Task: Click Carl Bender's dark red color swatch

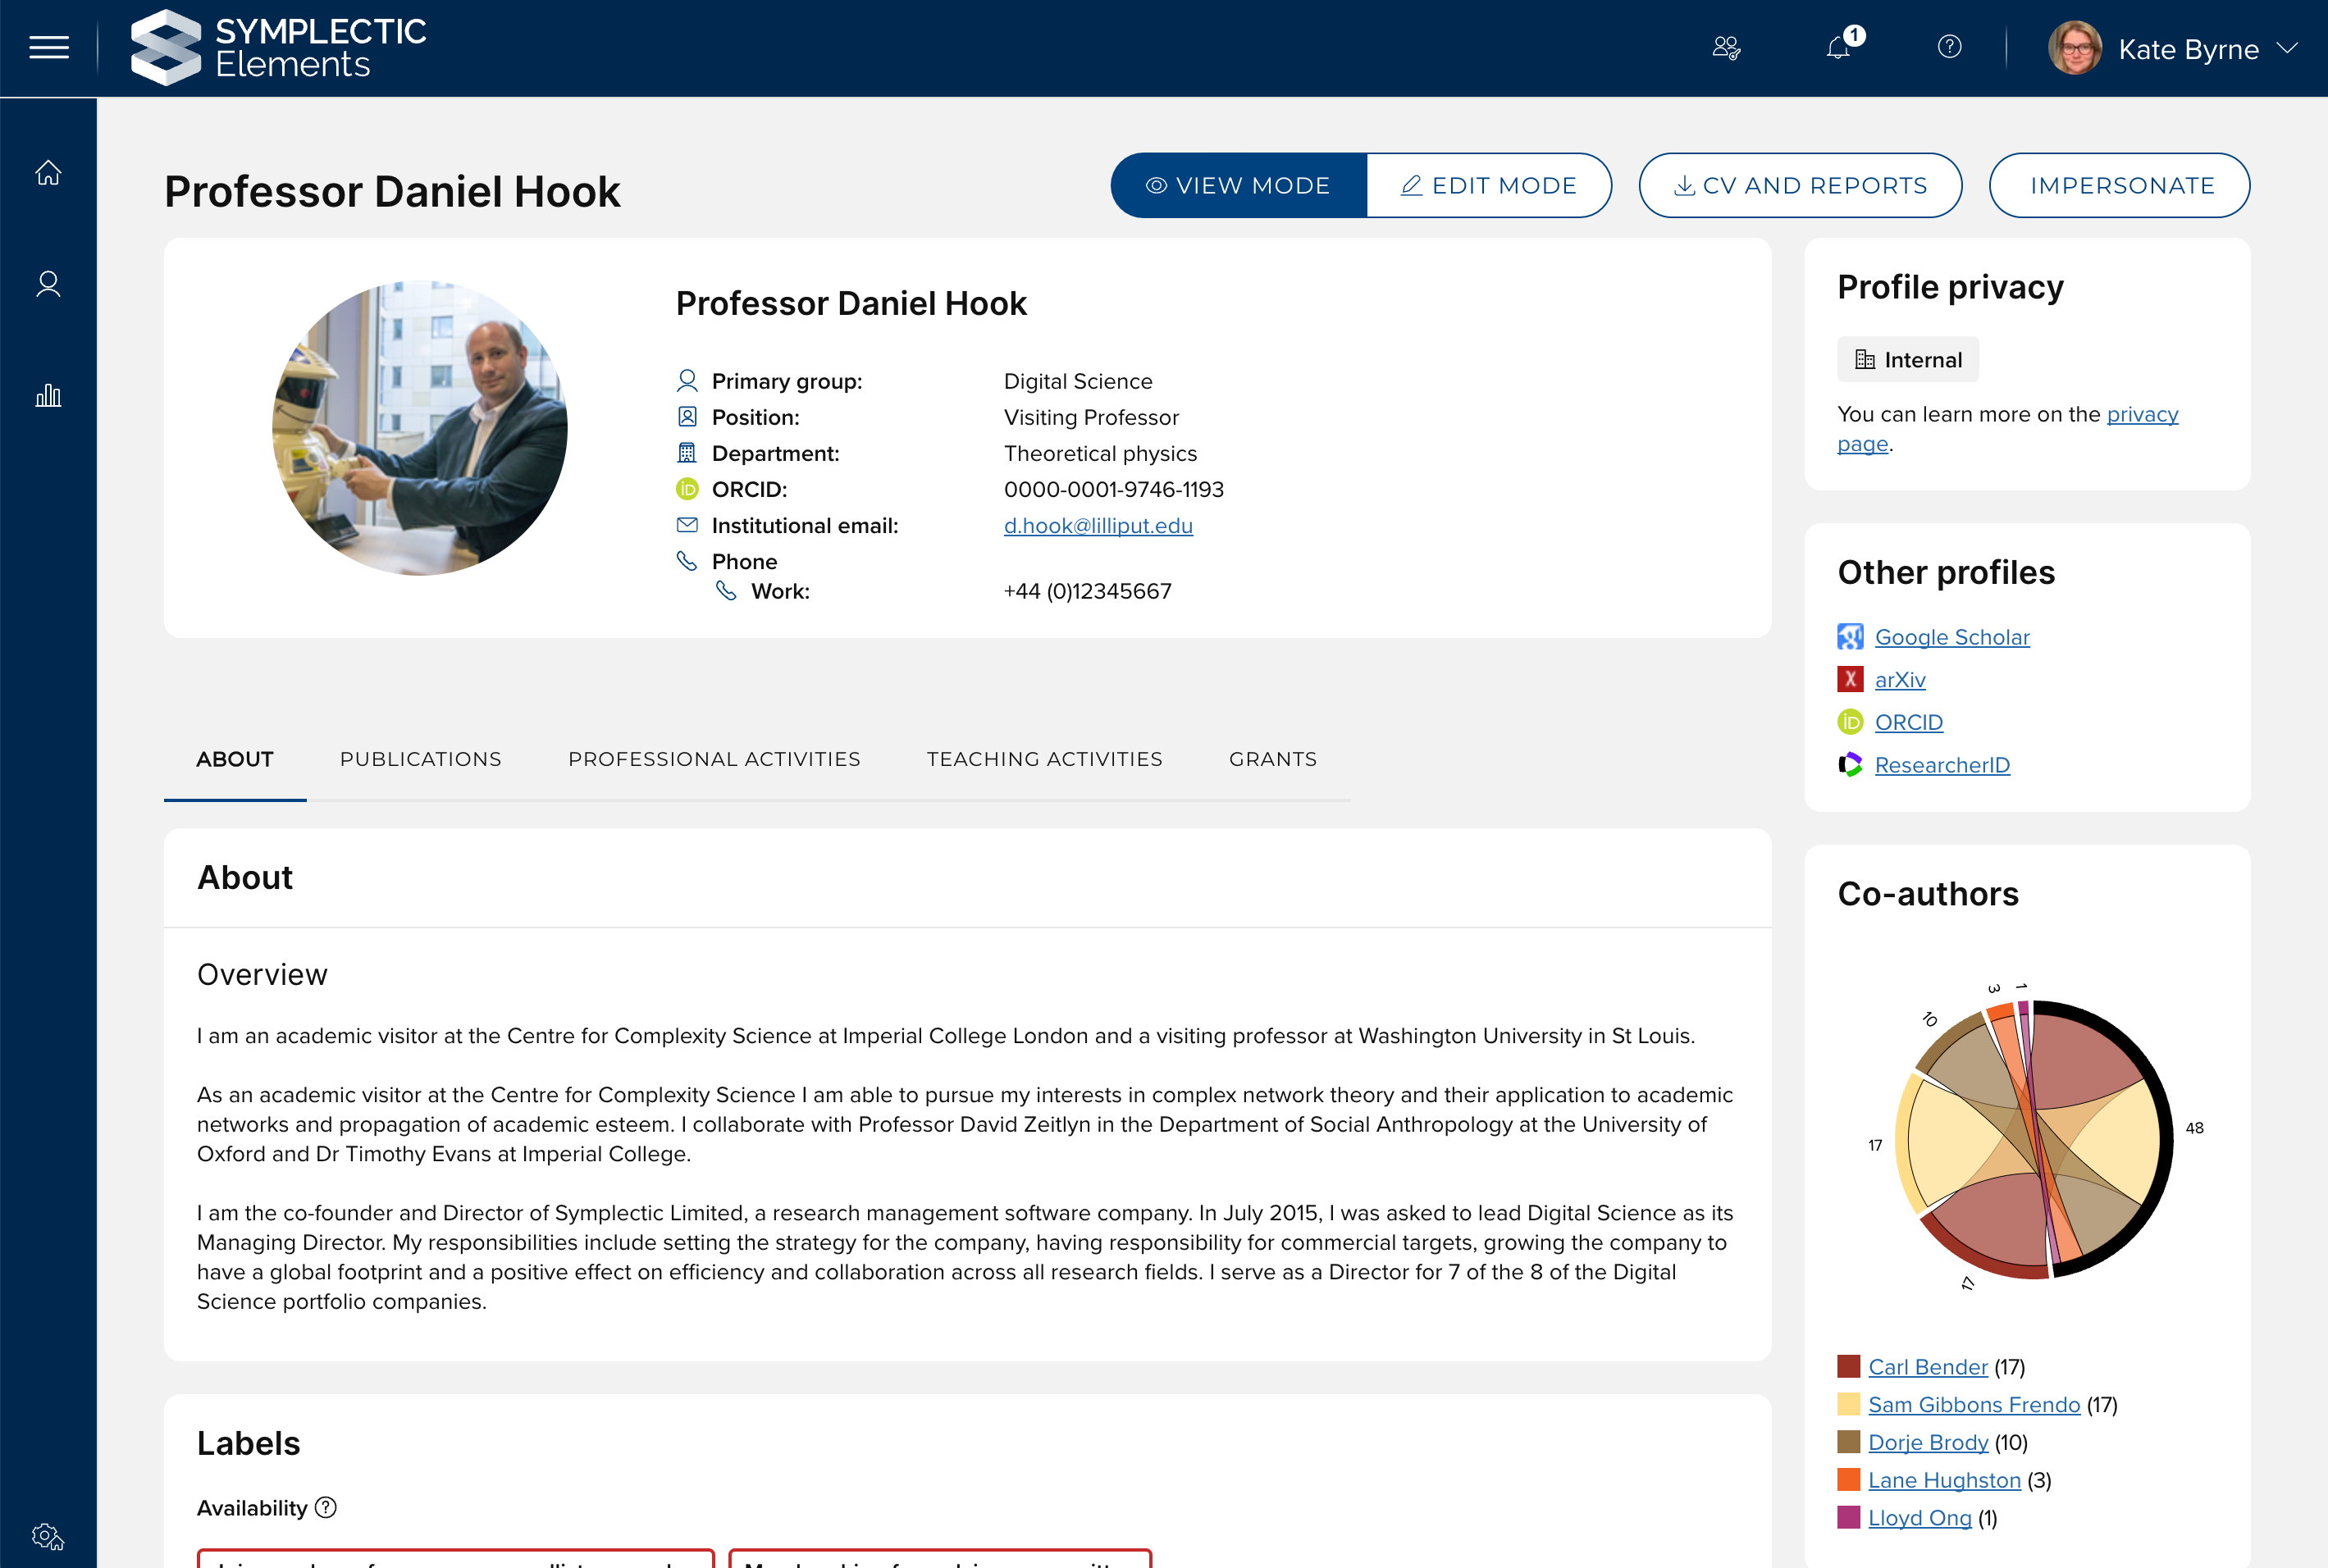Action: point(1849,1366)
